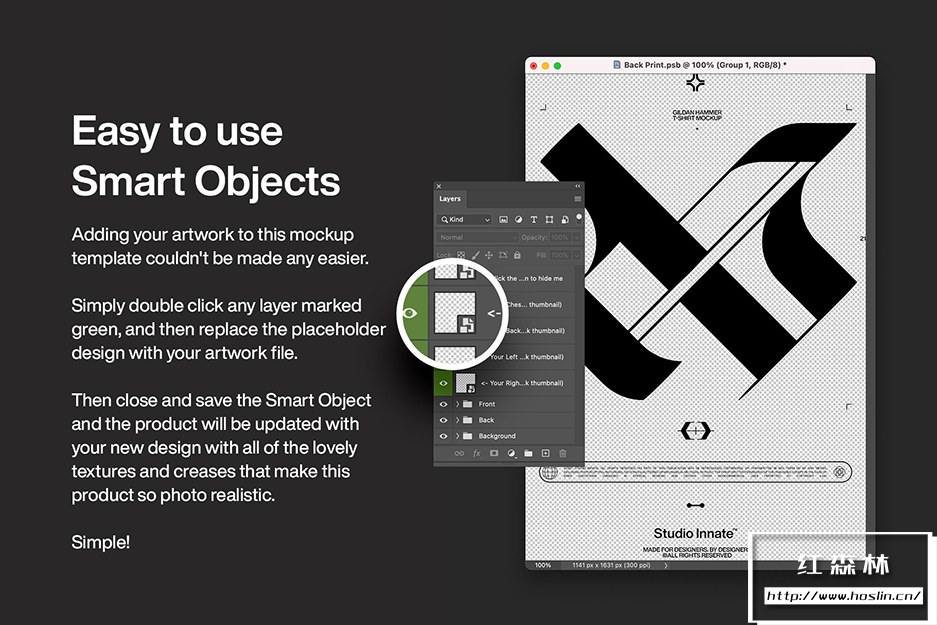937x625 pixels.
Task: Create a new group folder icon
Action: (x=528, y=454)
